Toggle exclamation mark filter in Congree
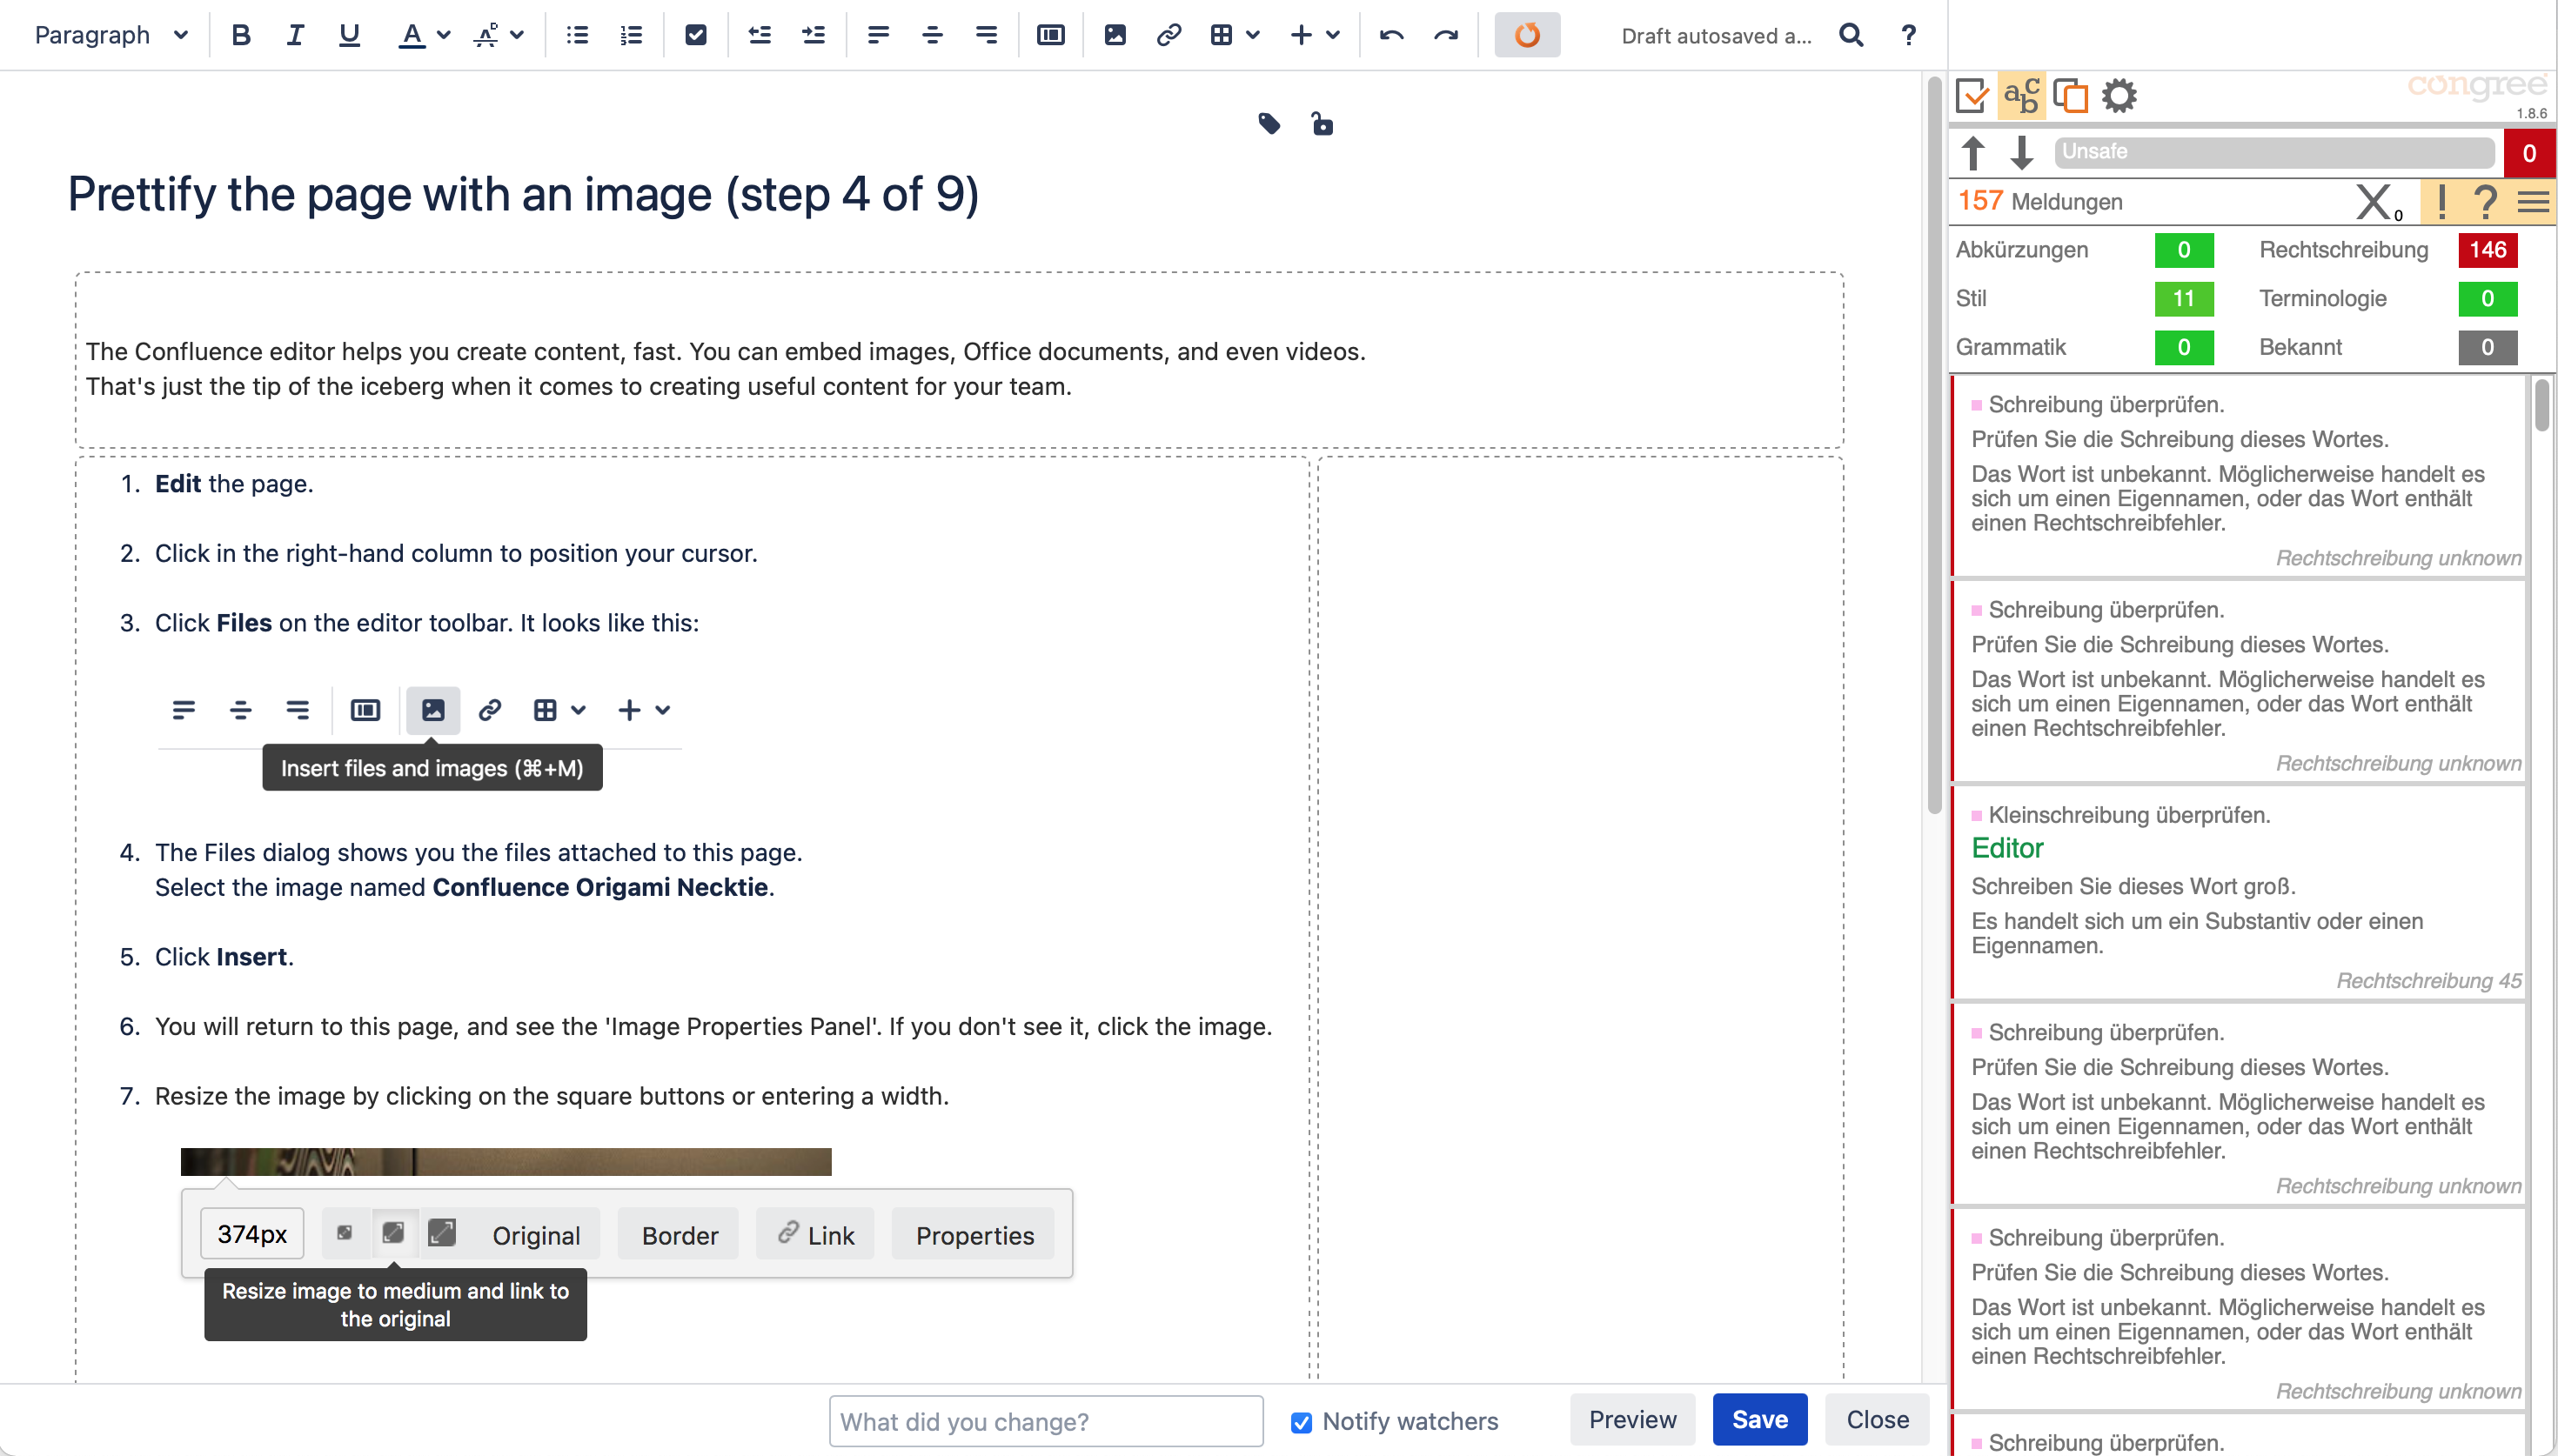 point(2441,202)
